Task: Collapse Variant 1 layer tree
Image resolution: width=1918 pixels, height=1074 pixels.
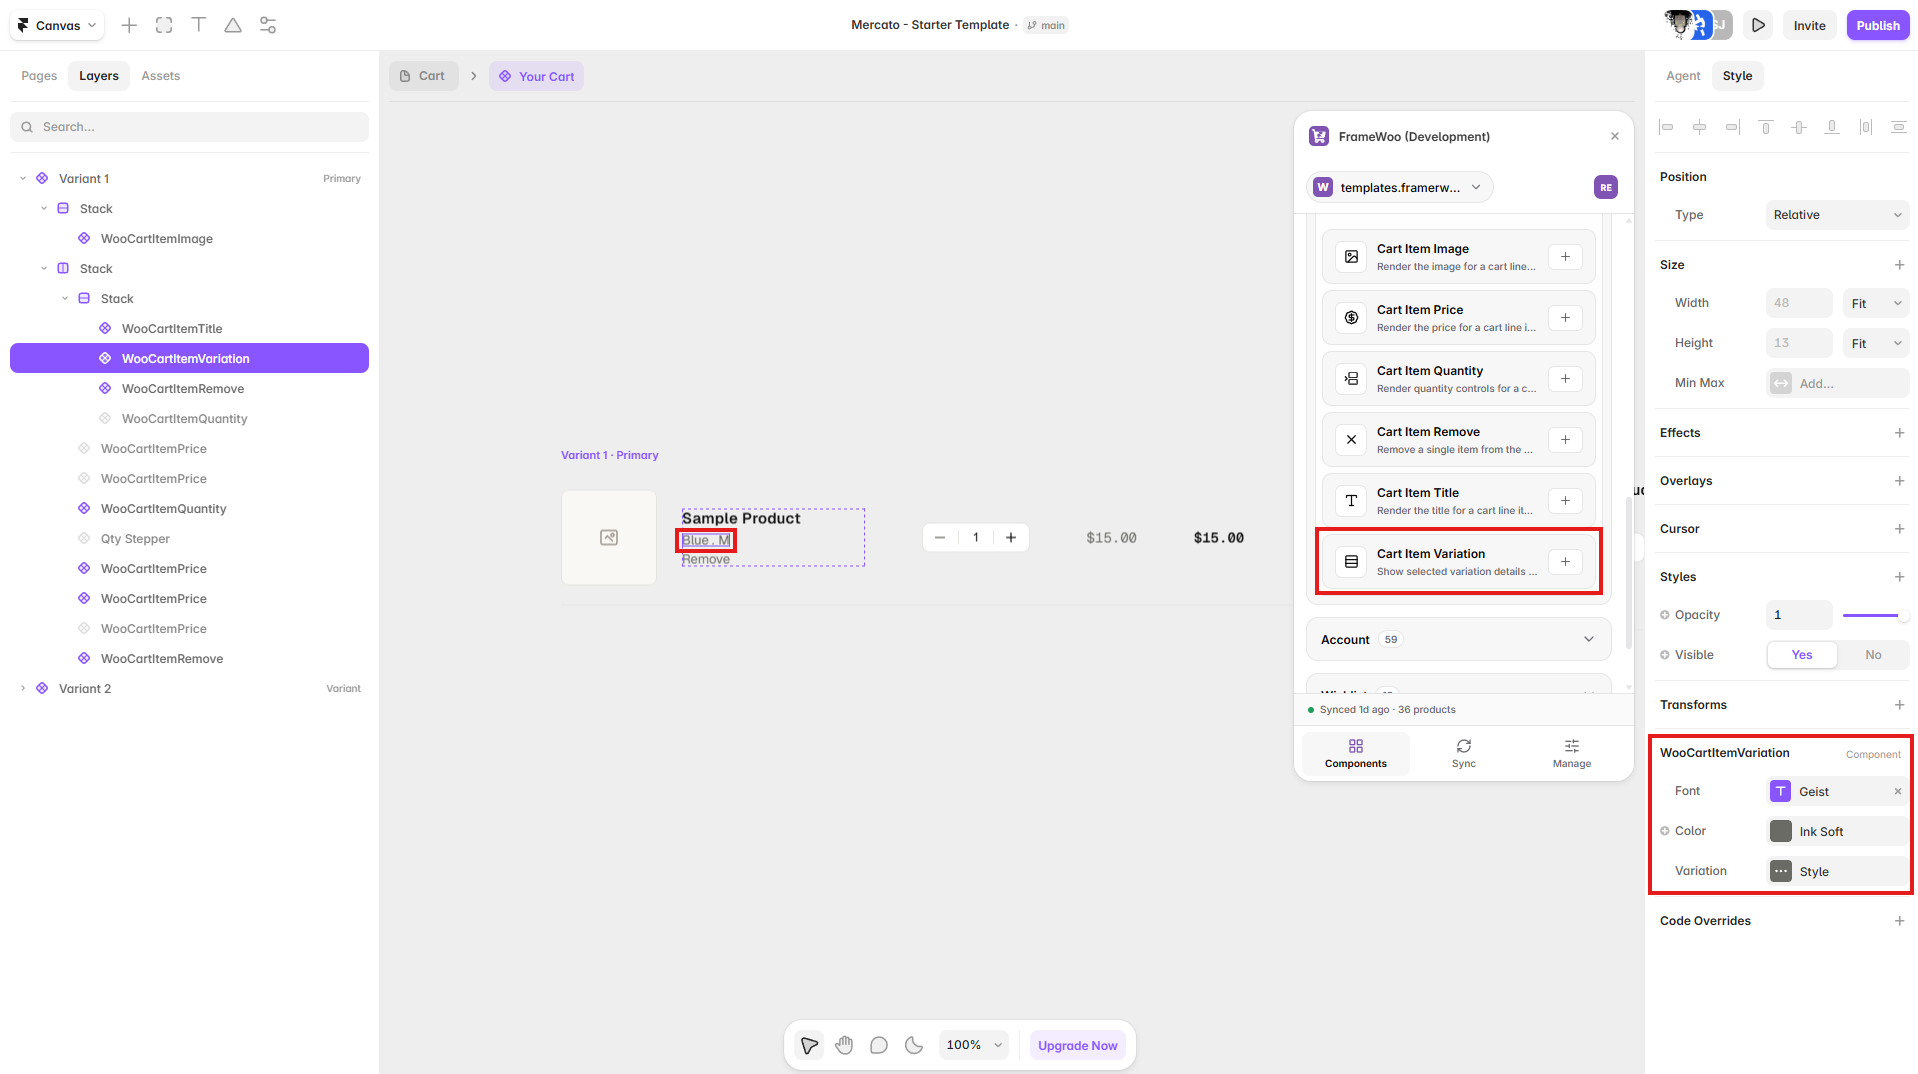Action: (x=23, y=179)
